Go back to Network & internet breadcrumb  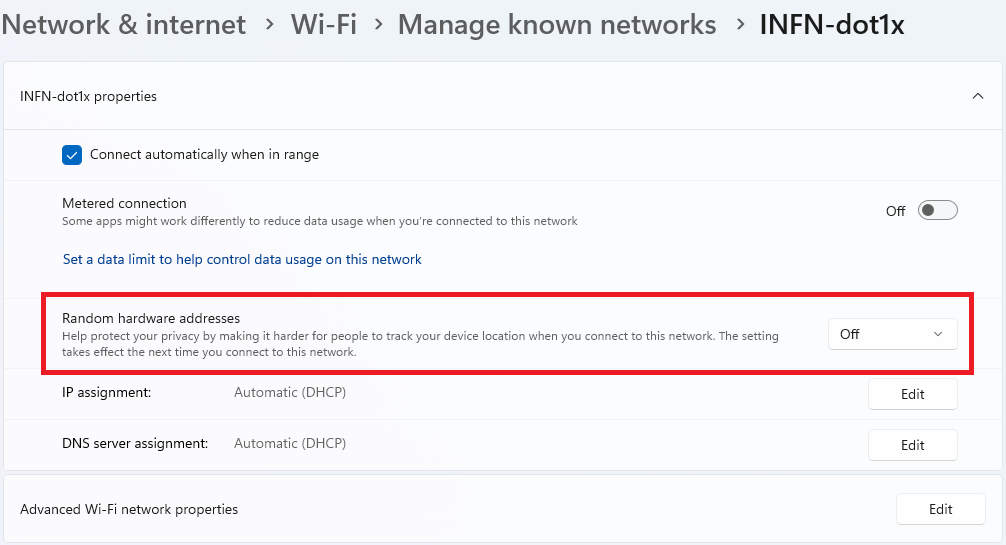pyautogui.click(x=124, y=25)
